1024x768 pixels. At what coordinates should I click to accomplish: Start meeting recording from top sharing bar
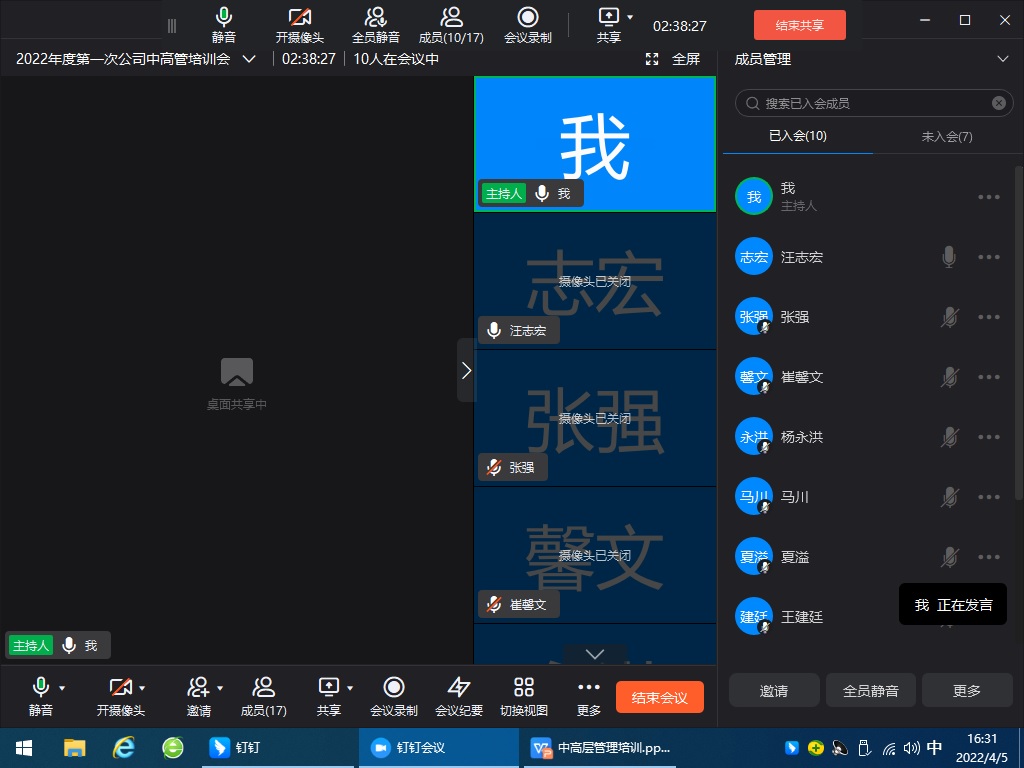pos(528,25)
